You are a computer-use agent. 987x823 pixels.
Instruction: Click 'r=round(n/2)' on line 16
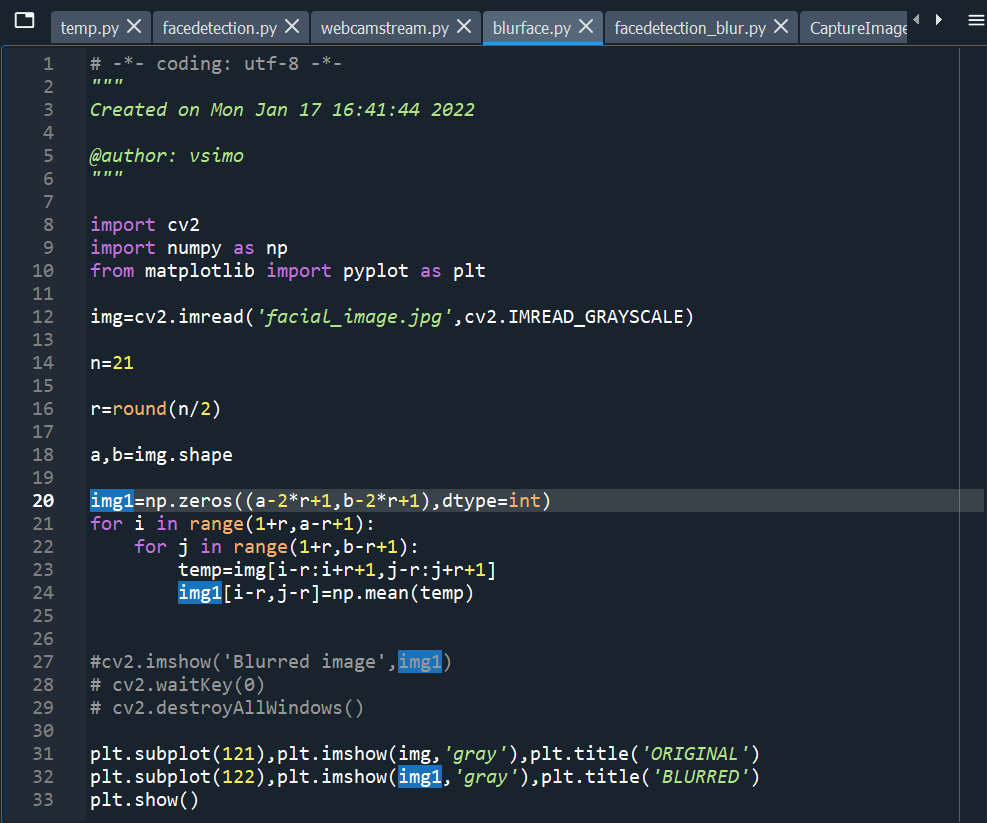pyautogui.click(x=155, y=409)
